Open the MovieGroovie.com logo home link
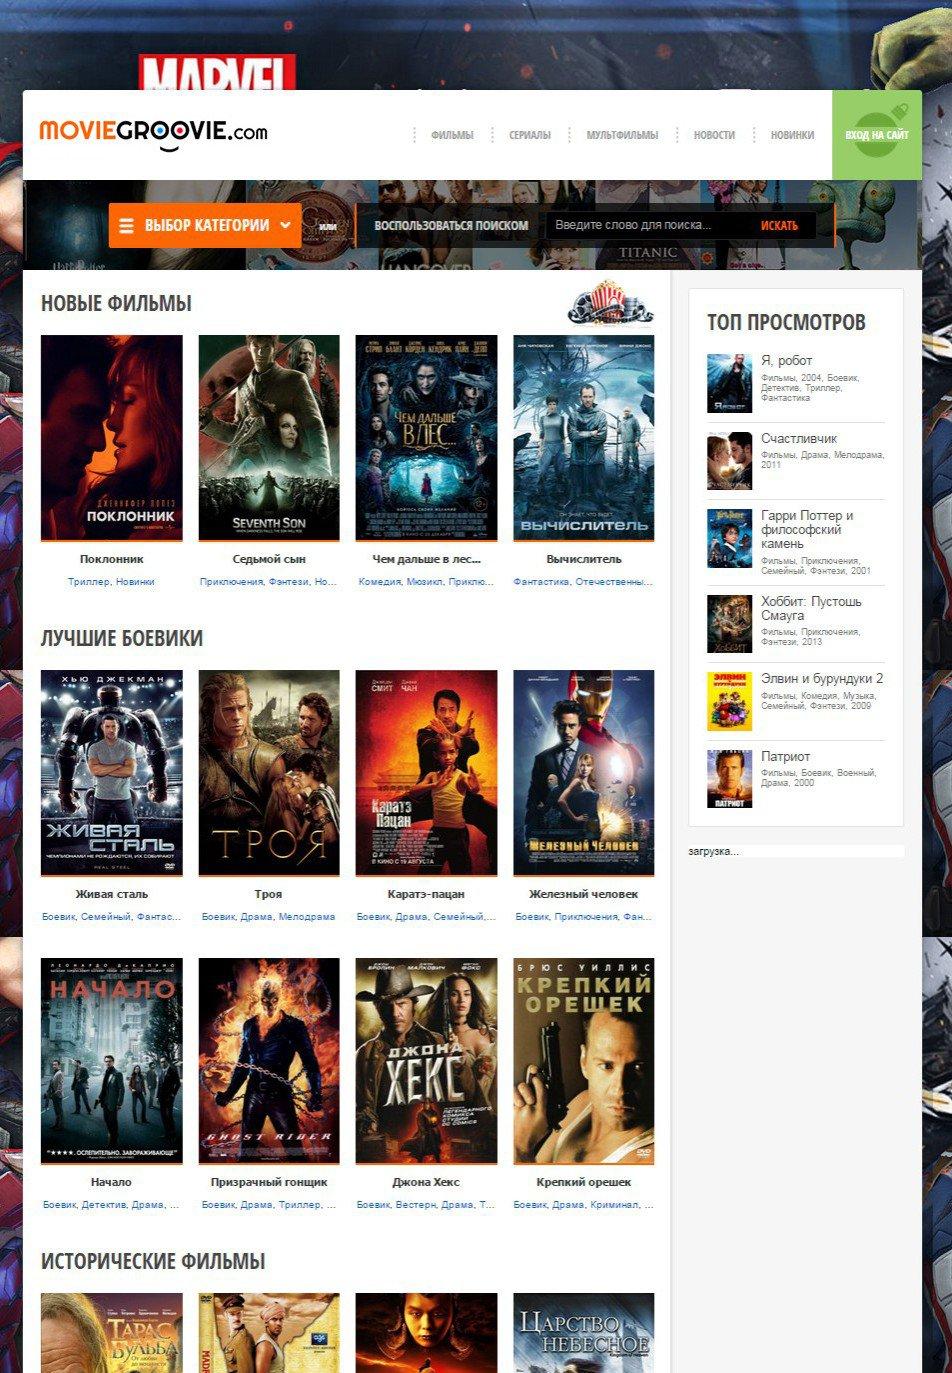Image resolution: width=952 pixels, height=1373 pixels. coord(153,133)
